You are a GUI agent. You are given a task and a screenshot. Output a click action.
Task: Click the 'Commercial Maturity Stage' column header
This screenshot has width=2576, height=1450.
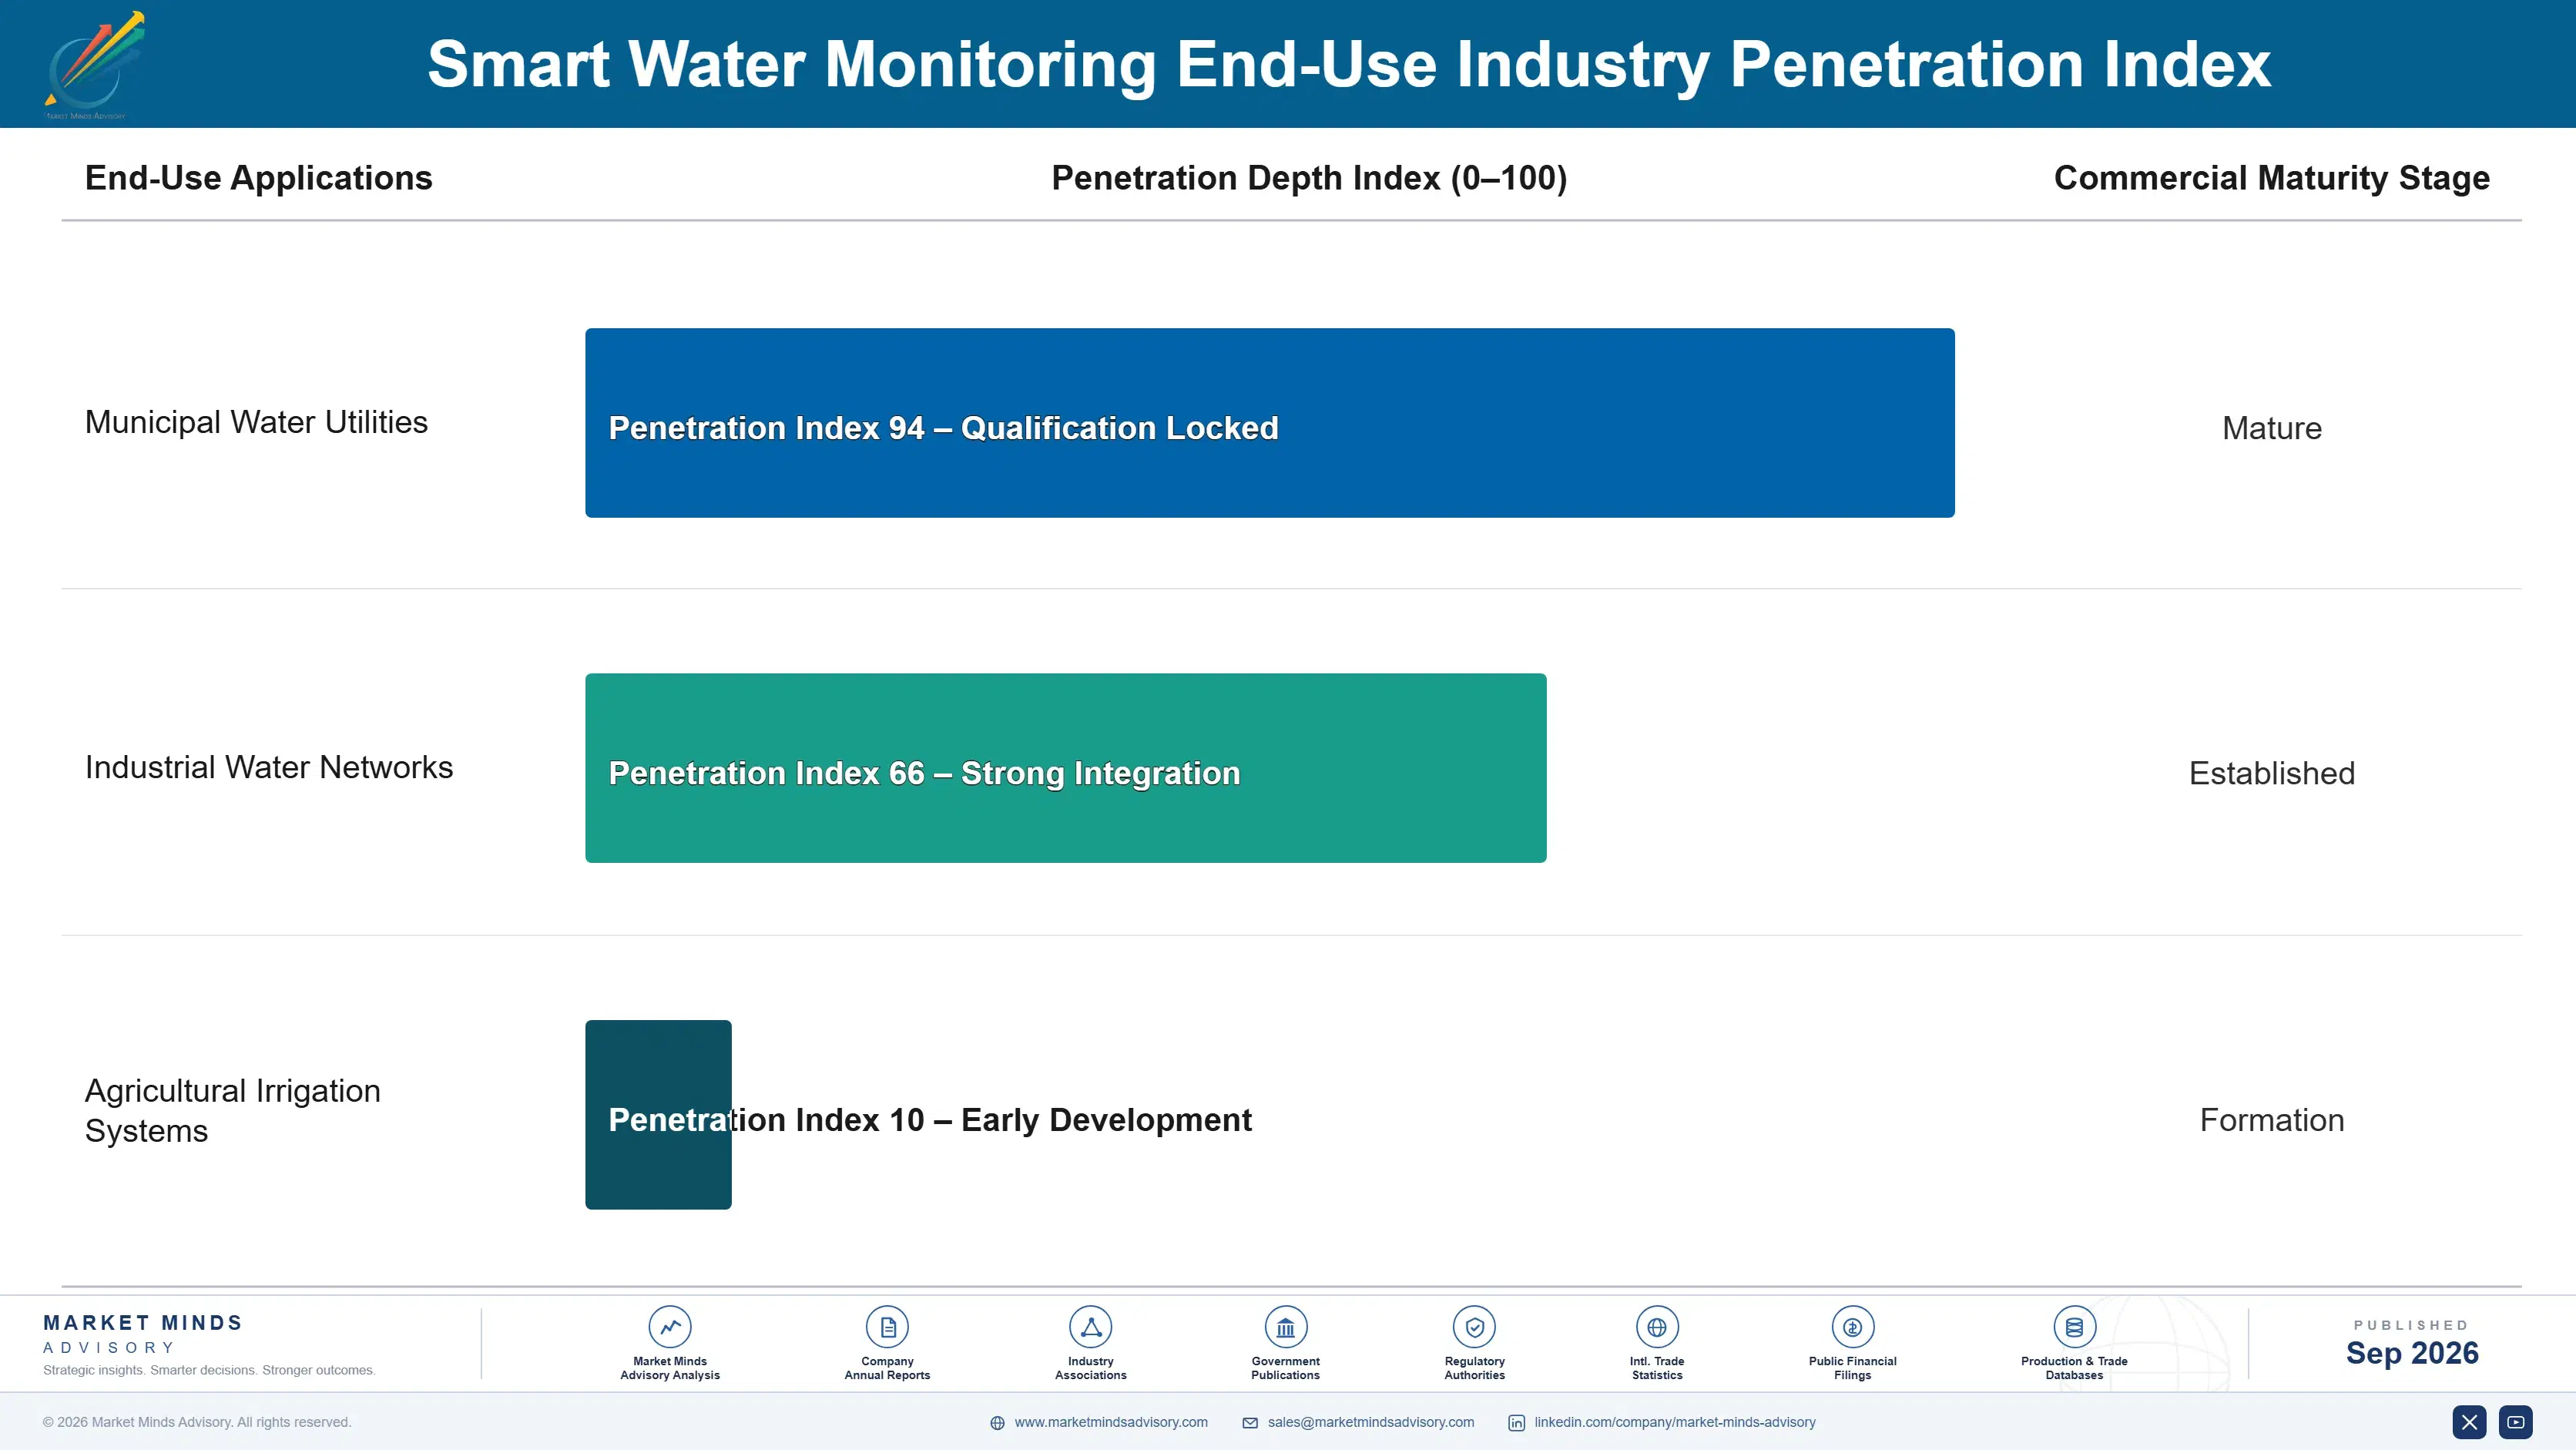[x=2272, y=178]
